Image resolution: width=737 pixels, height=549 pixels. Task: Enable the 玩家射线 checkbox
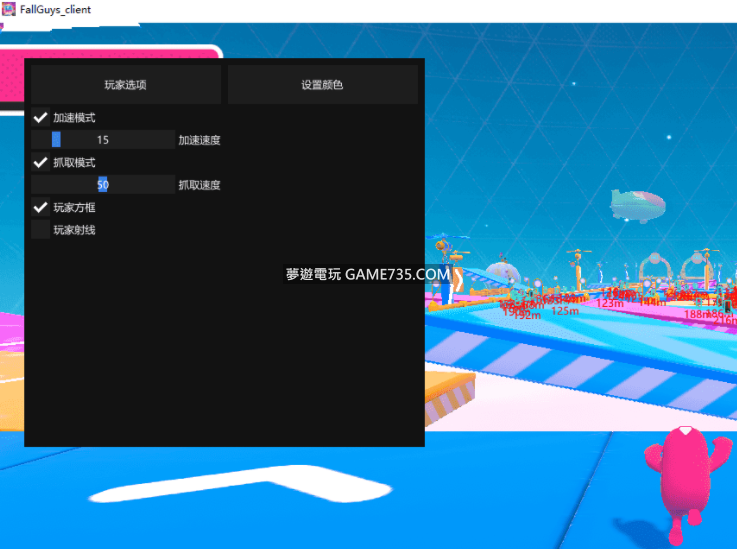click(x=40, y=230)
